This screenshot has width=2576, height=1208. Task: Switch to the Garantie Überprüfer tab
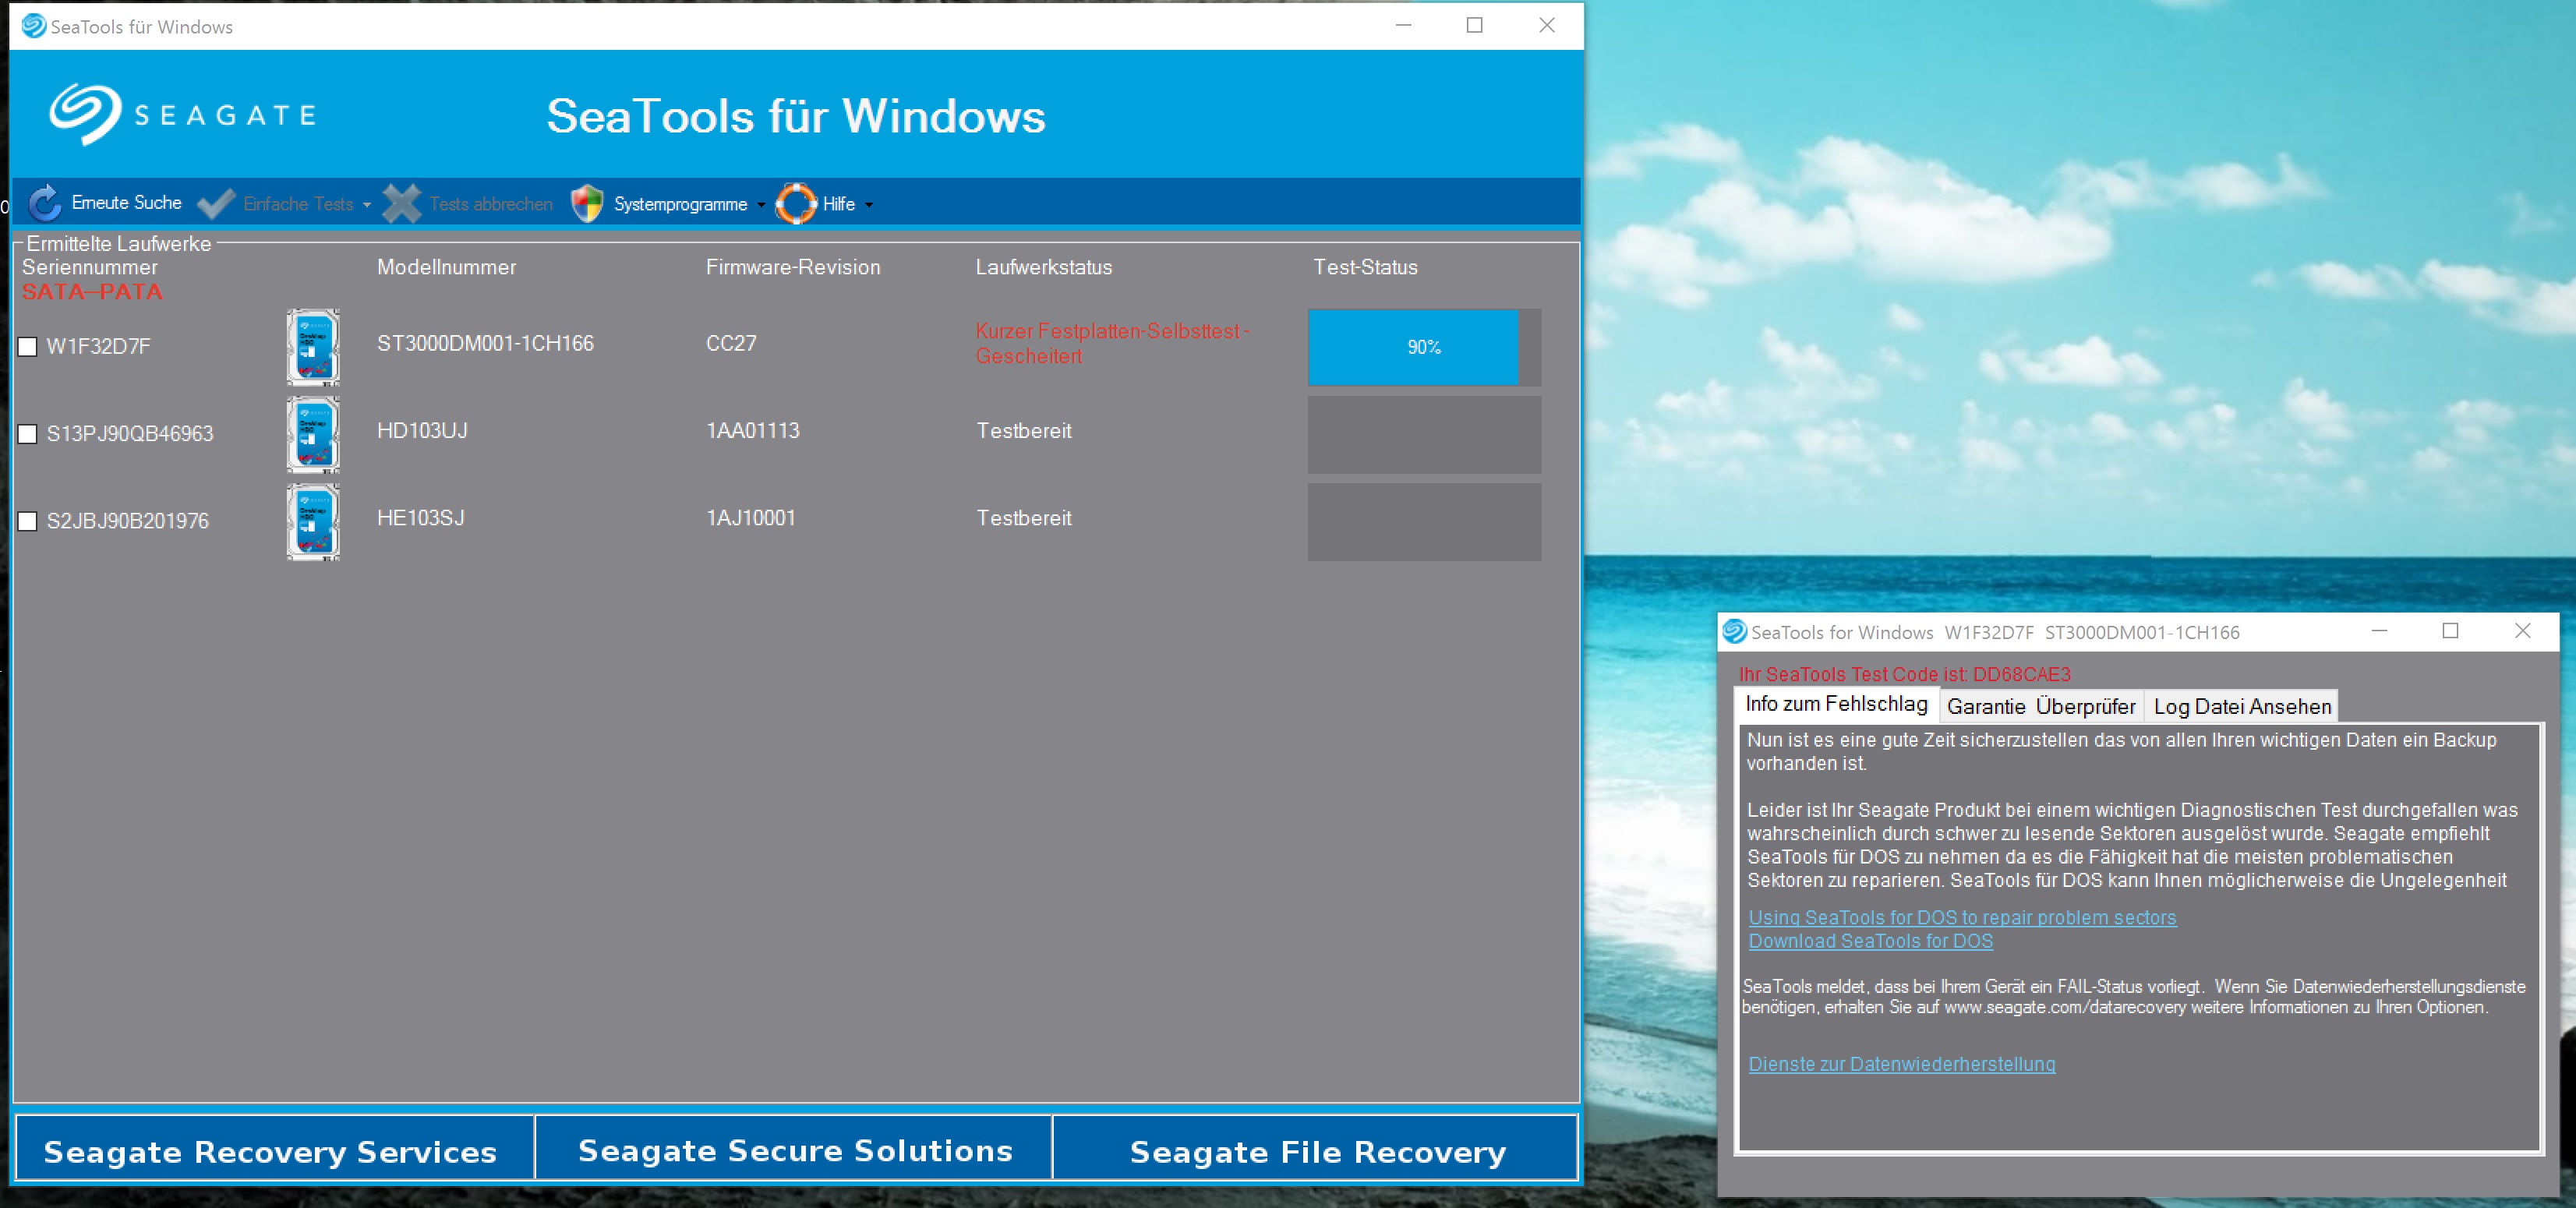[x=2040, y=706]
